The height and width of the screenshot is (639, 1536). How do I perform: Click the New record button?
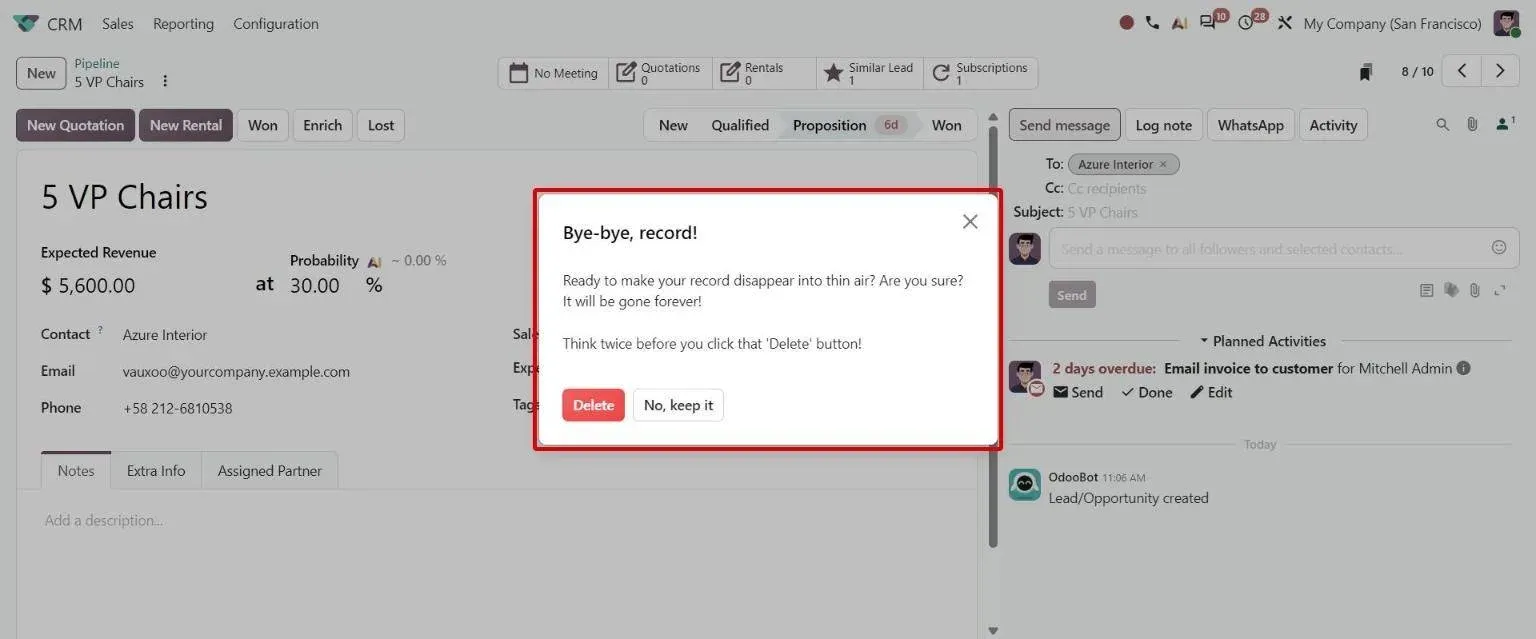point(41,73)
